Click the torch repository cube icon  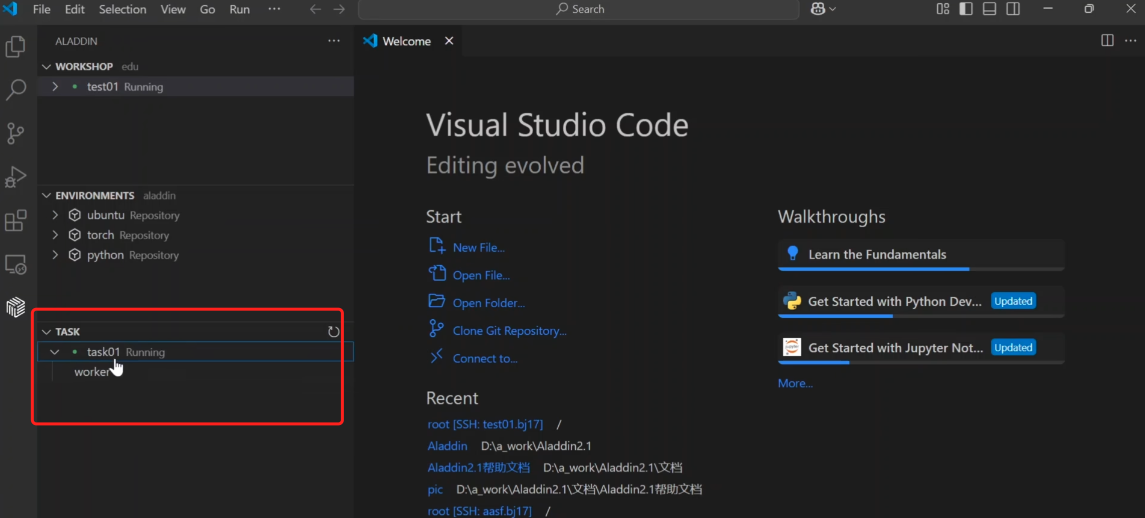pos(74,235)
